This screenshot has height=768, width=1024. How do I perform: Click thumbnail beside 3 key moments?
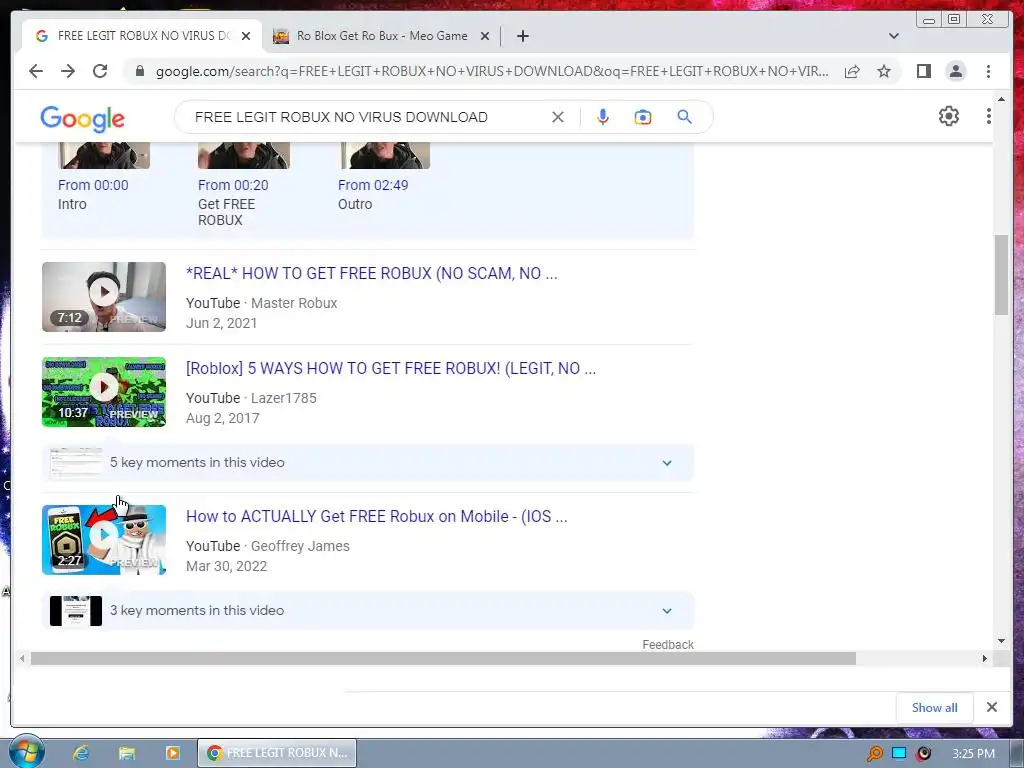point(76,611)
